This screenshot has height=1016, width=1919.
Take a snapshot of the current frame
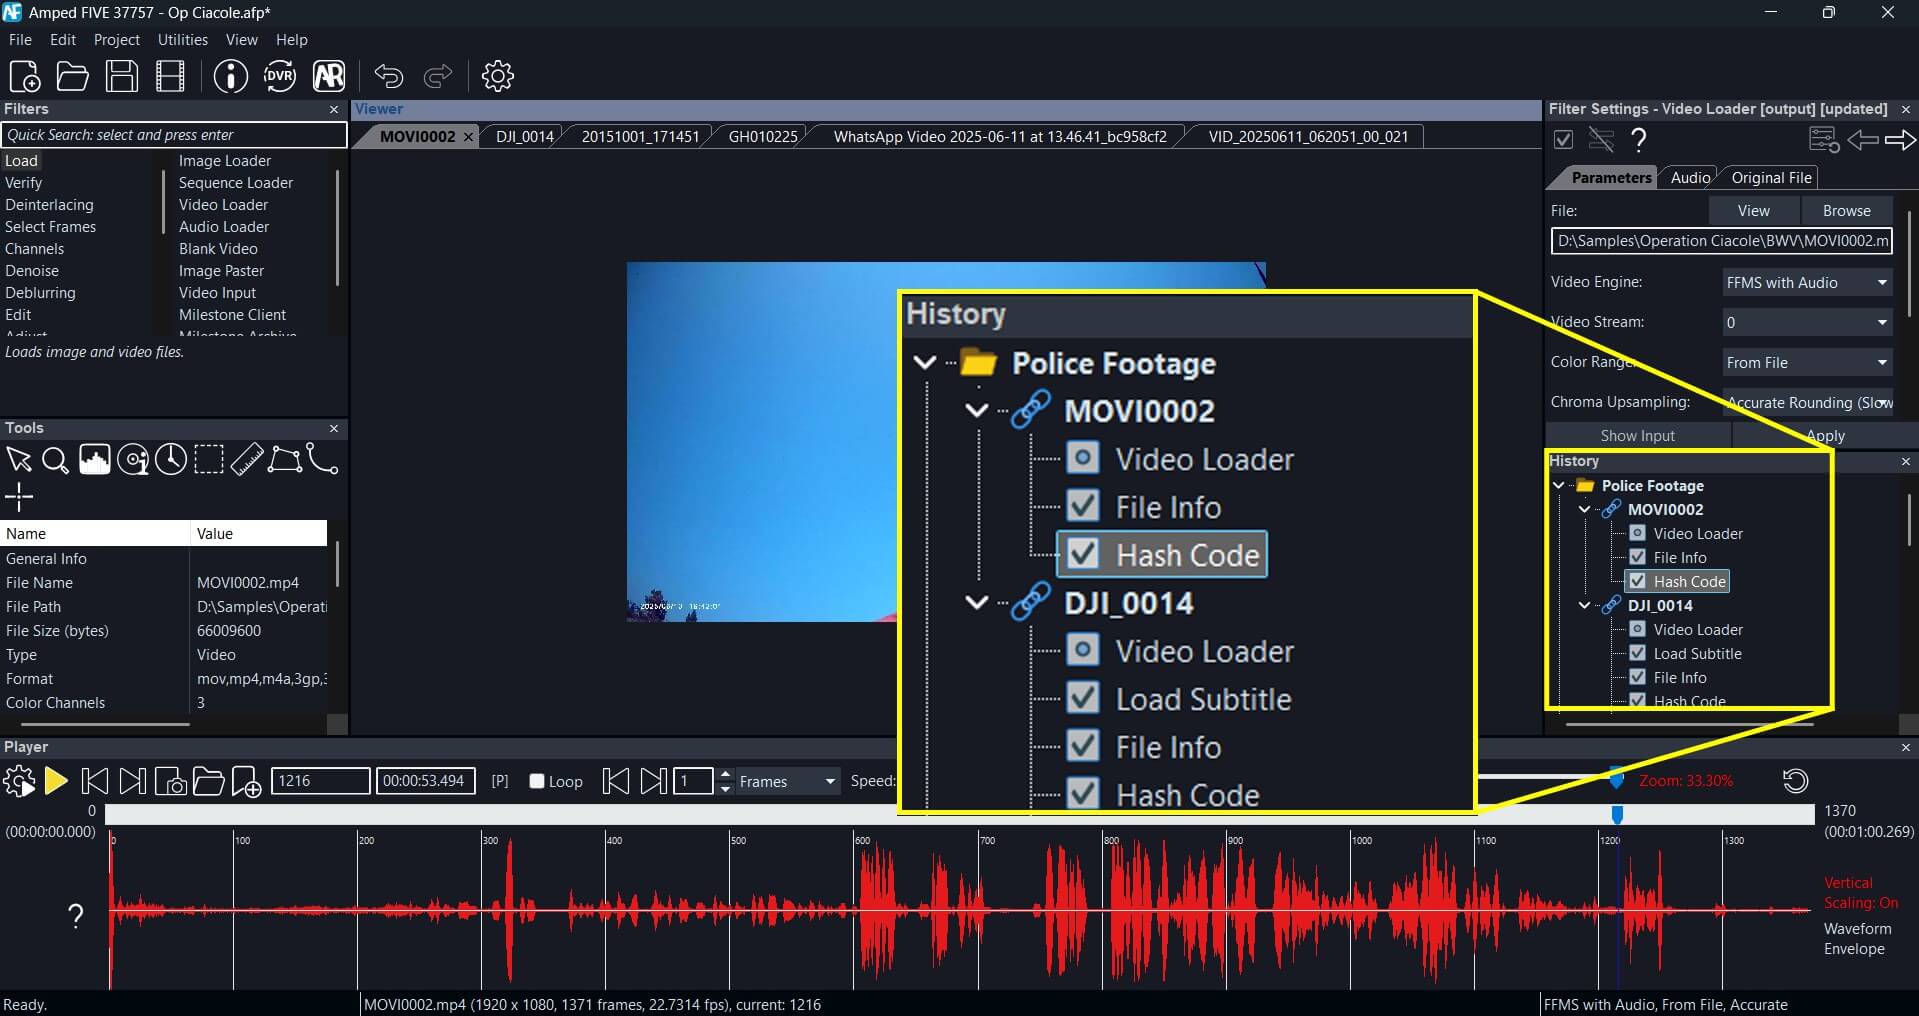170,781
